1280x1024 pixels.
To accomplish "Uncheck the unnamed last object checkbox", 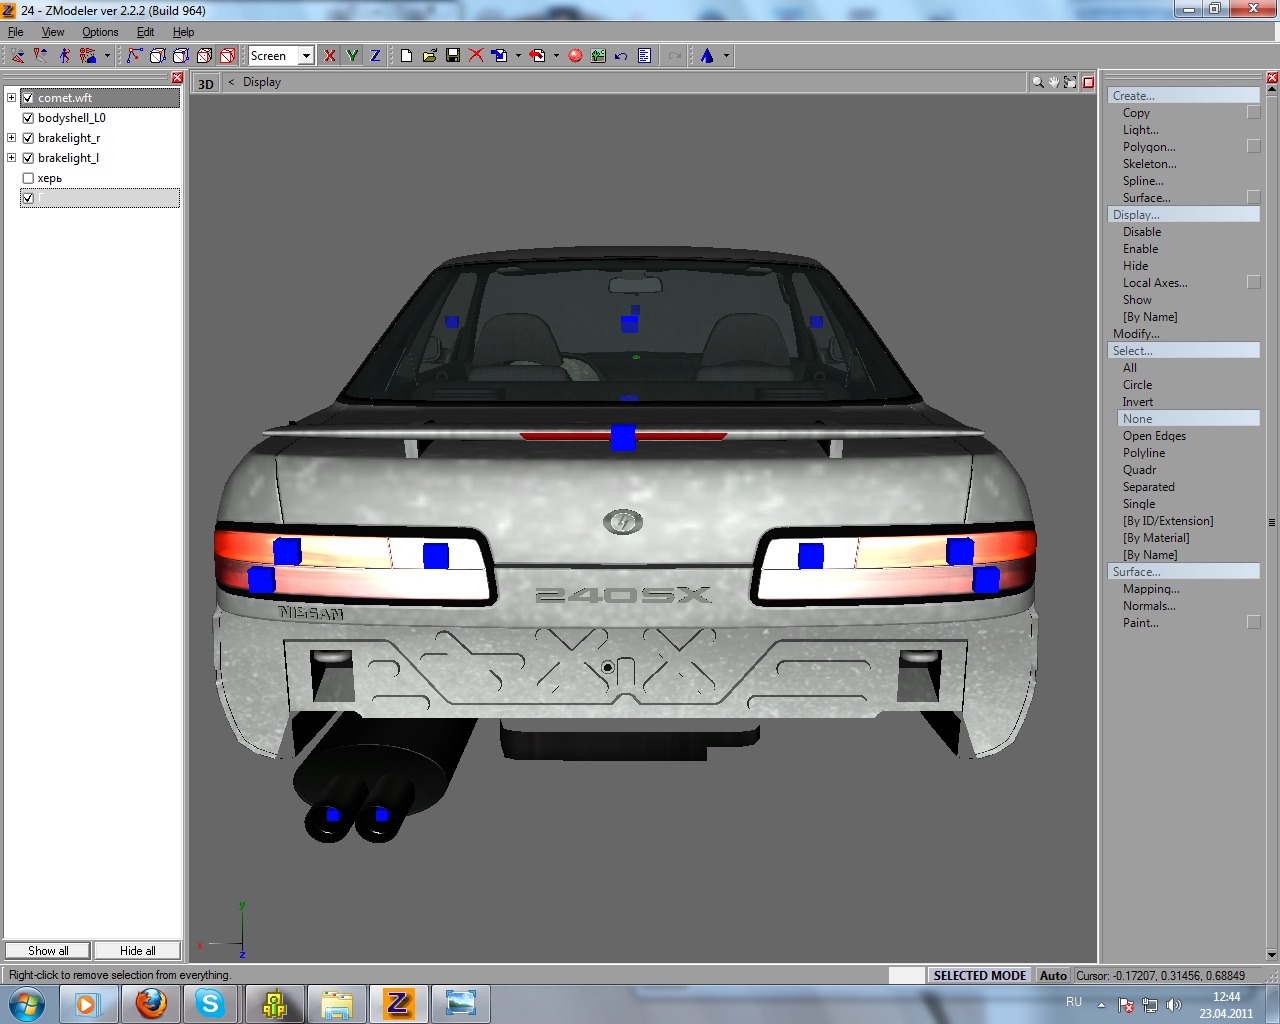I will [28, 198].
